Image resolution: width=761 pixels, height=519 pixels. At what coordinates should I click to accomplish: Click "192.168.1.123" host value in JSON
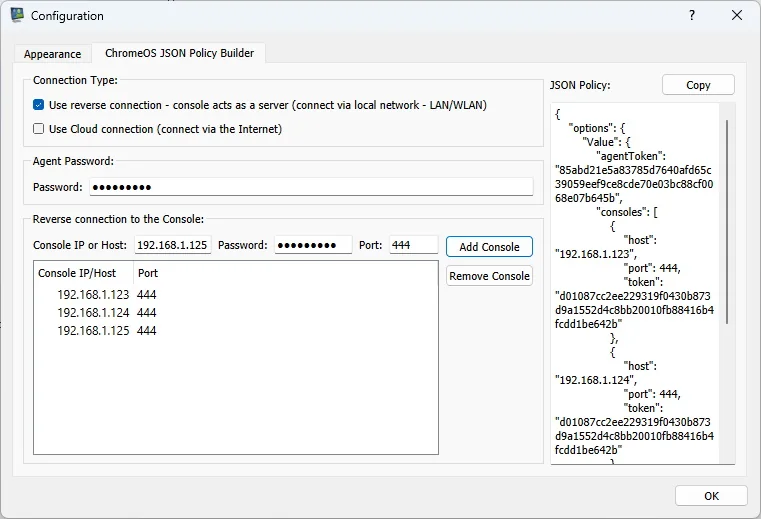coord(596,254)
